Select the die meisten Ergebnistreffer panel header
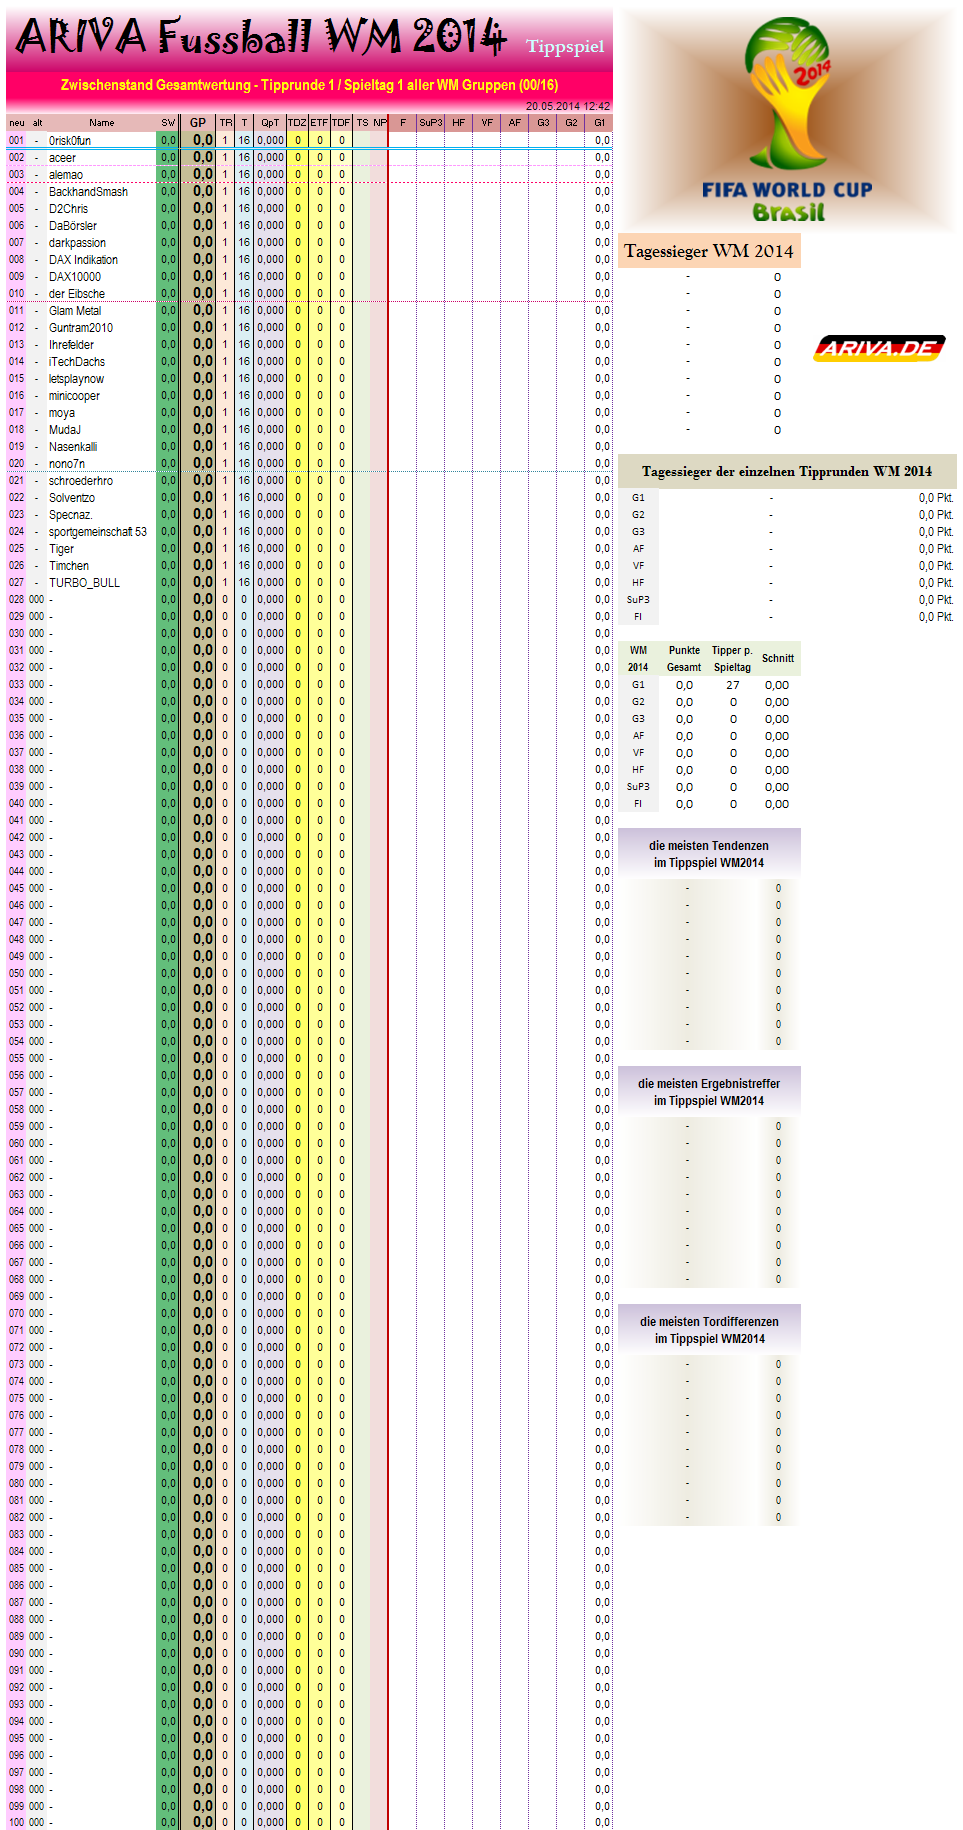The height and width of the screenshot is (1830, 963). pyautogui.click(x=708, y=1092)
